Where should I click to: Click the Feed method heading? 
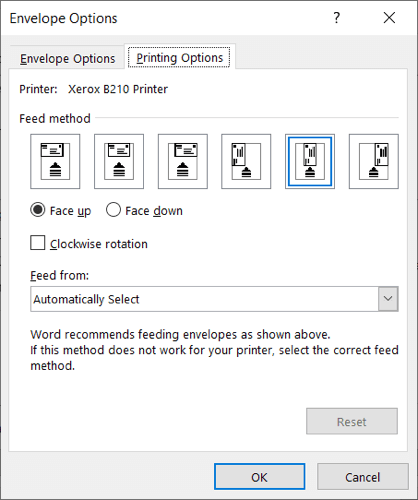(x=55, y=119)
